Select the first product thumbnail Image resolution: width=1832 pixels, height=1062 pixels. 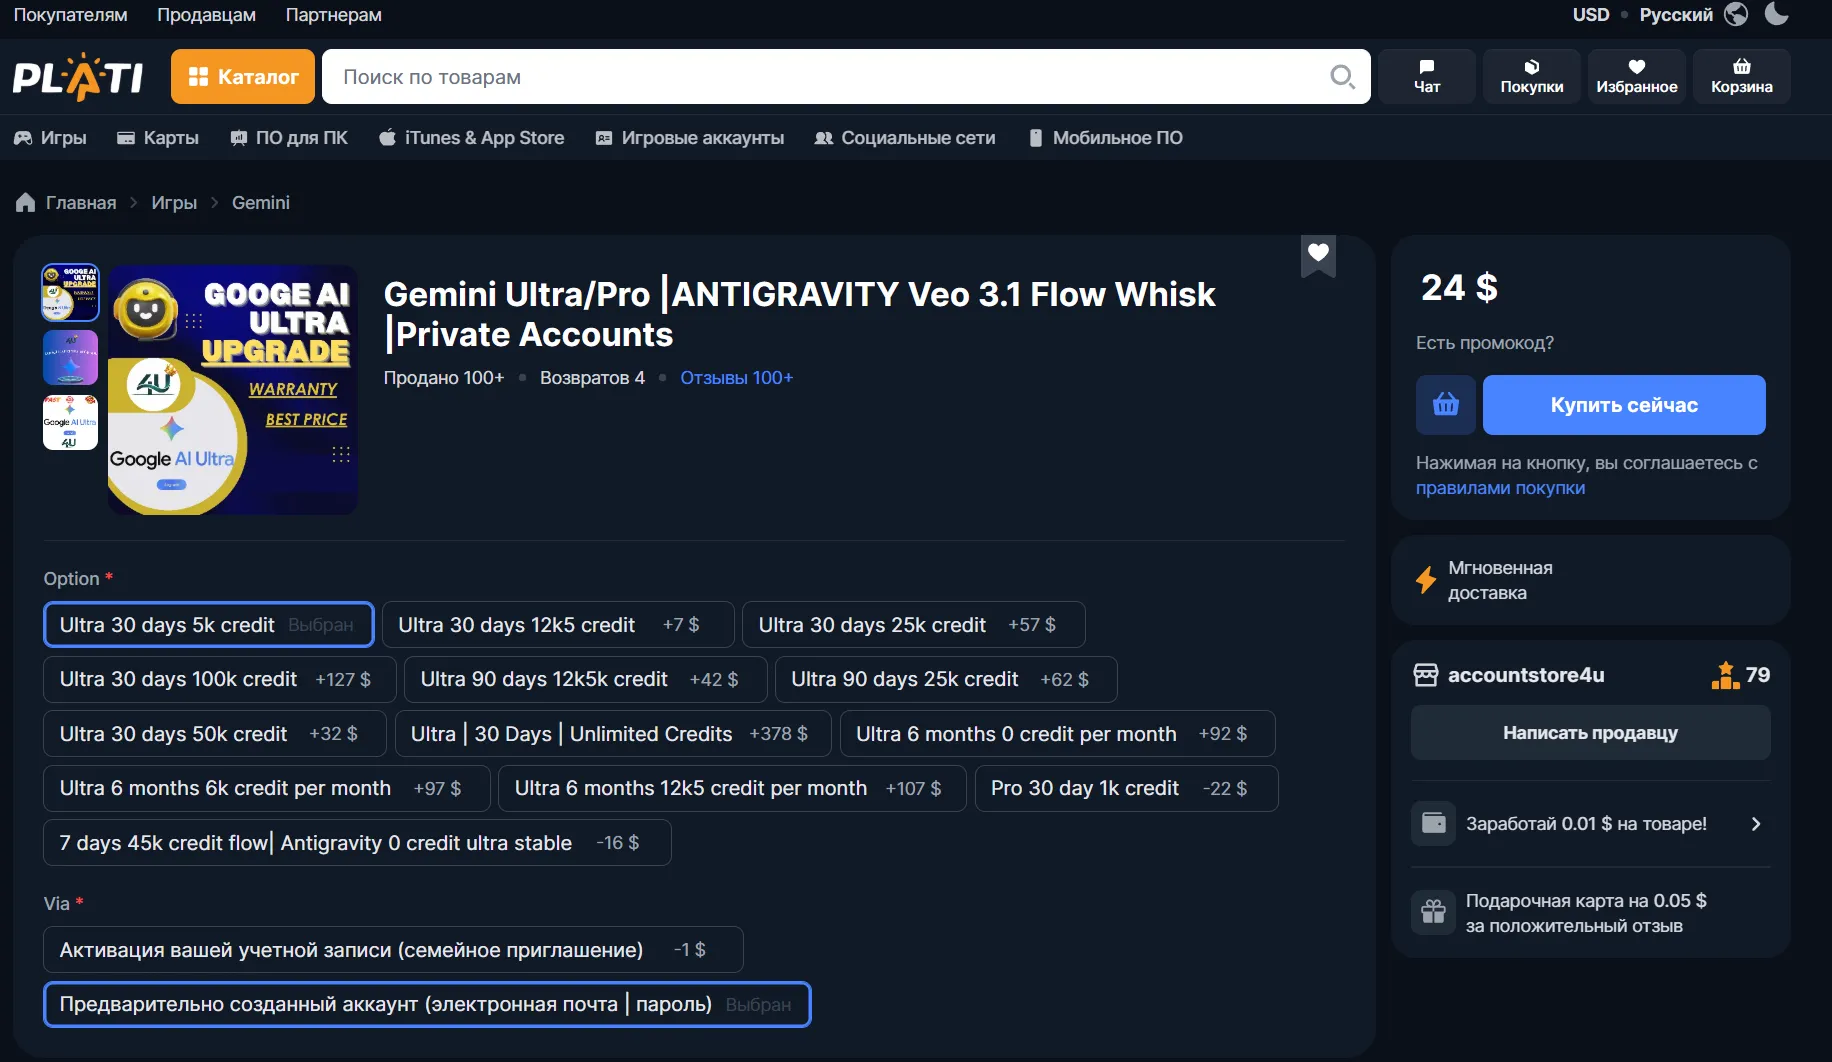[70, 292]
